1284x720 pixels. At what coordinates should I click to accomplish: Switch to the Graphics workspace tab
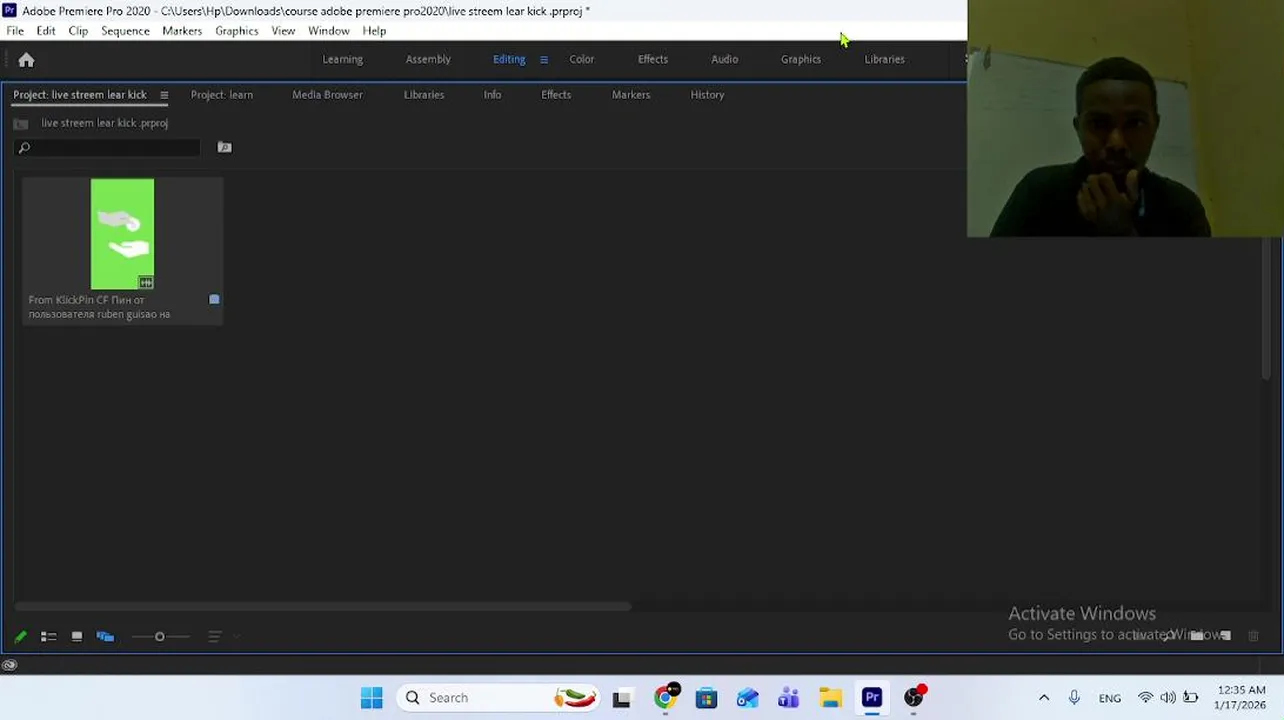point(801,60)
